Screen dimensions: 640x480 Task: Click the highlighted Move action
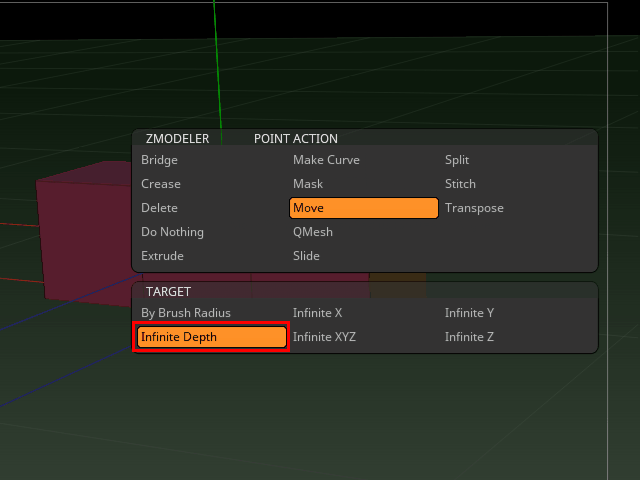pyautogui.click(x=364, y=208)
